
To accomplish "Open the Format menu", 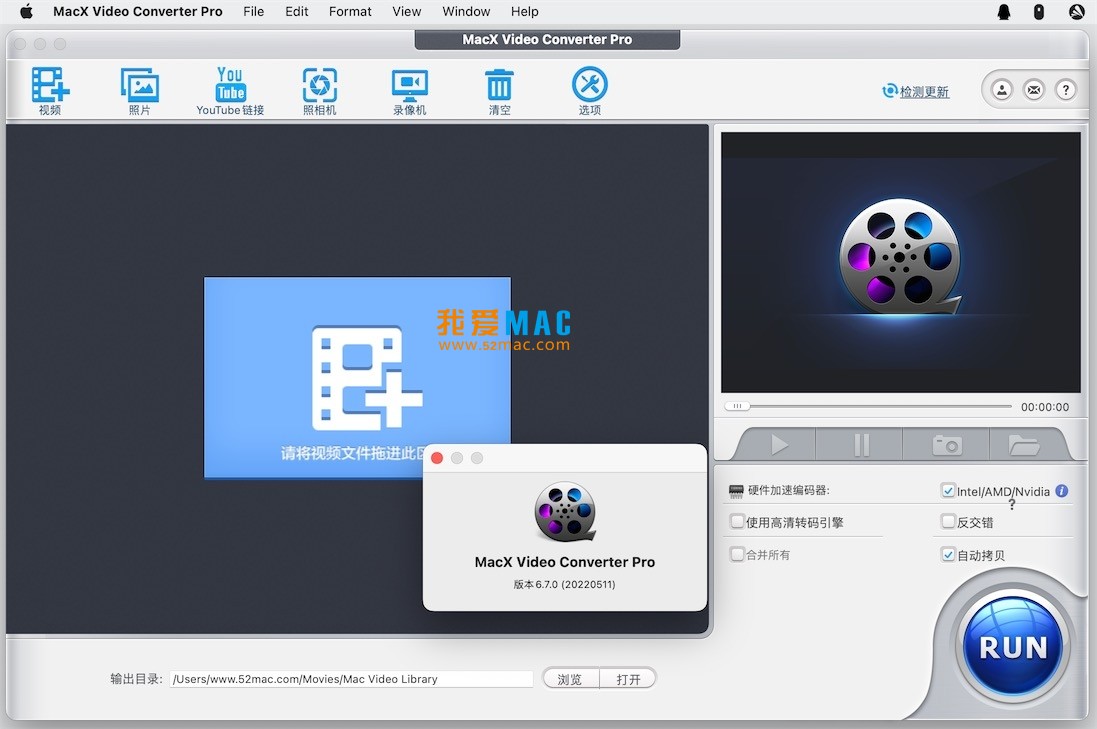I will [x=350, y=11].
